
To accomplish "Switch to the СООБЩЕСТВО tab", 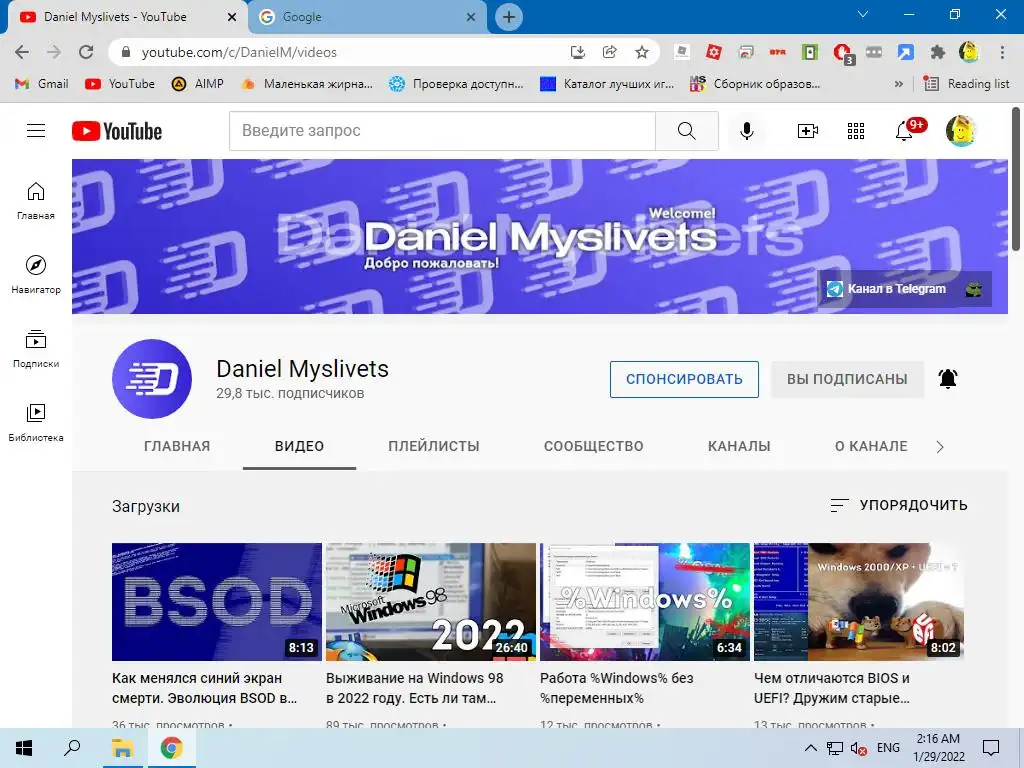I will [x=594, y=446].
